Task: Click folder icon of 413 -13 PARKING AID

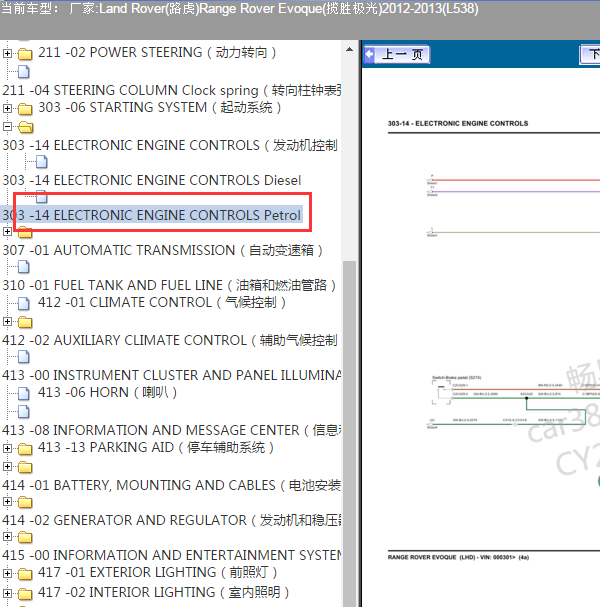Action: (25, 449)
